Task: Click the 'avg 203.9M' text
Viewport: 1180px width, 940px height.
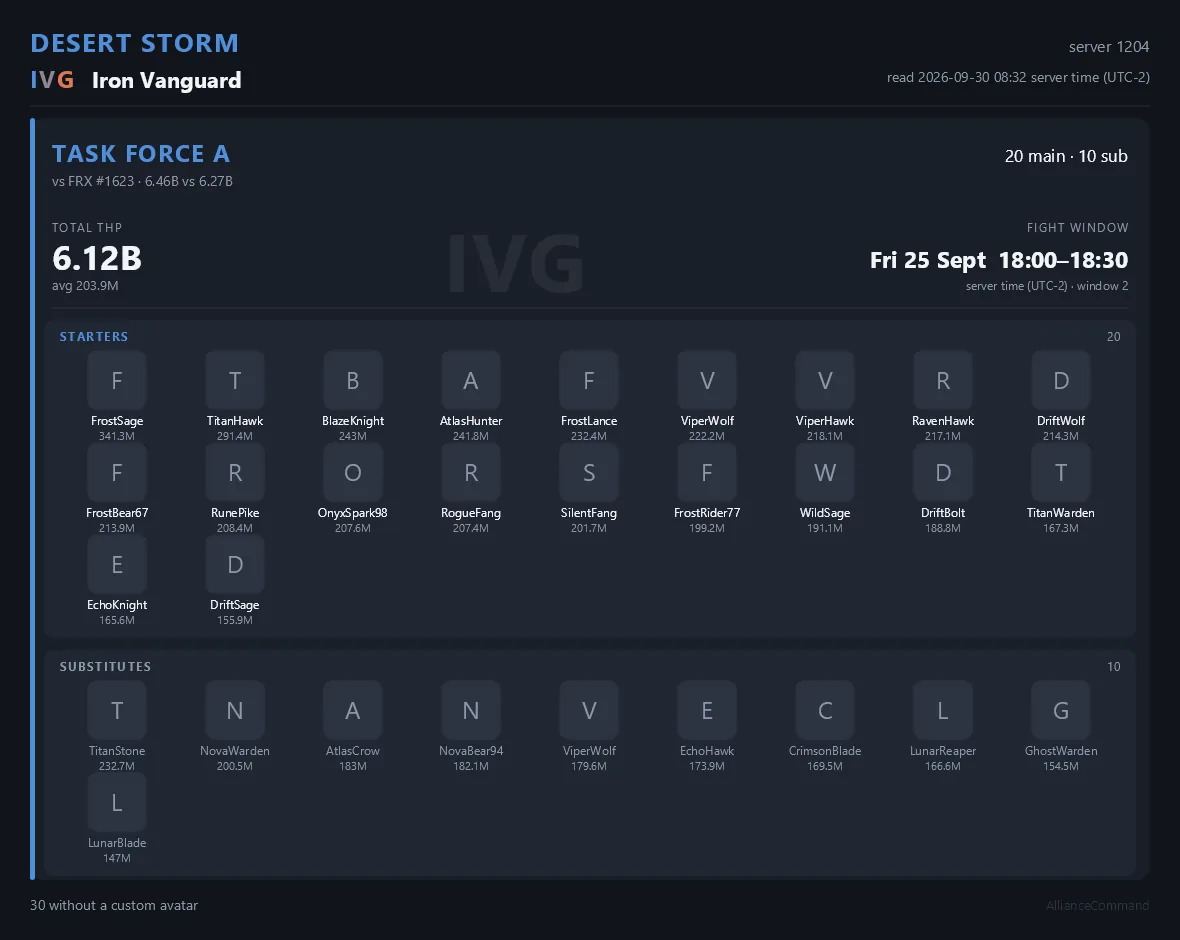Action: tap(85, 285)
